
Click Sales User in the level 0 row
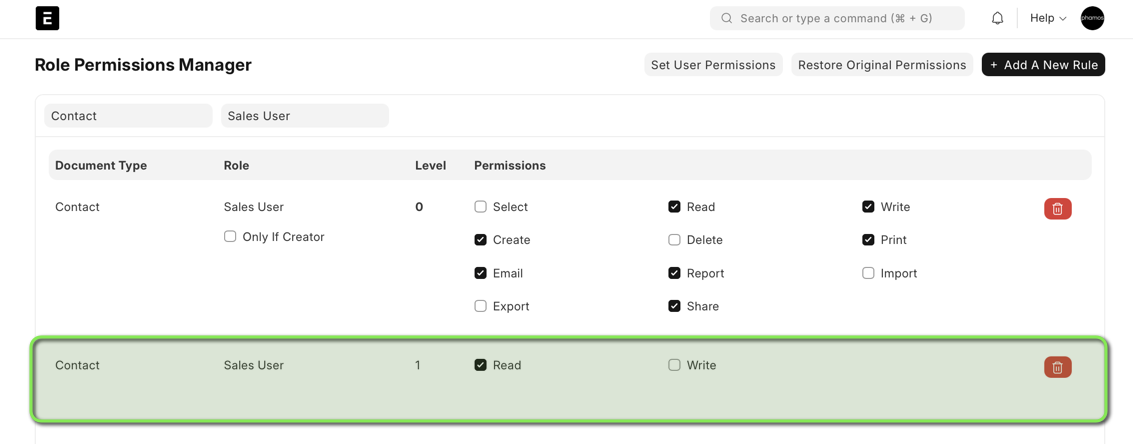pos(254,207)
